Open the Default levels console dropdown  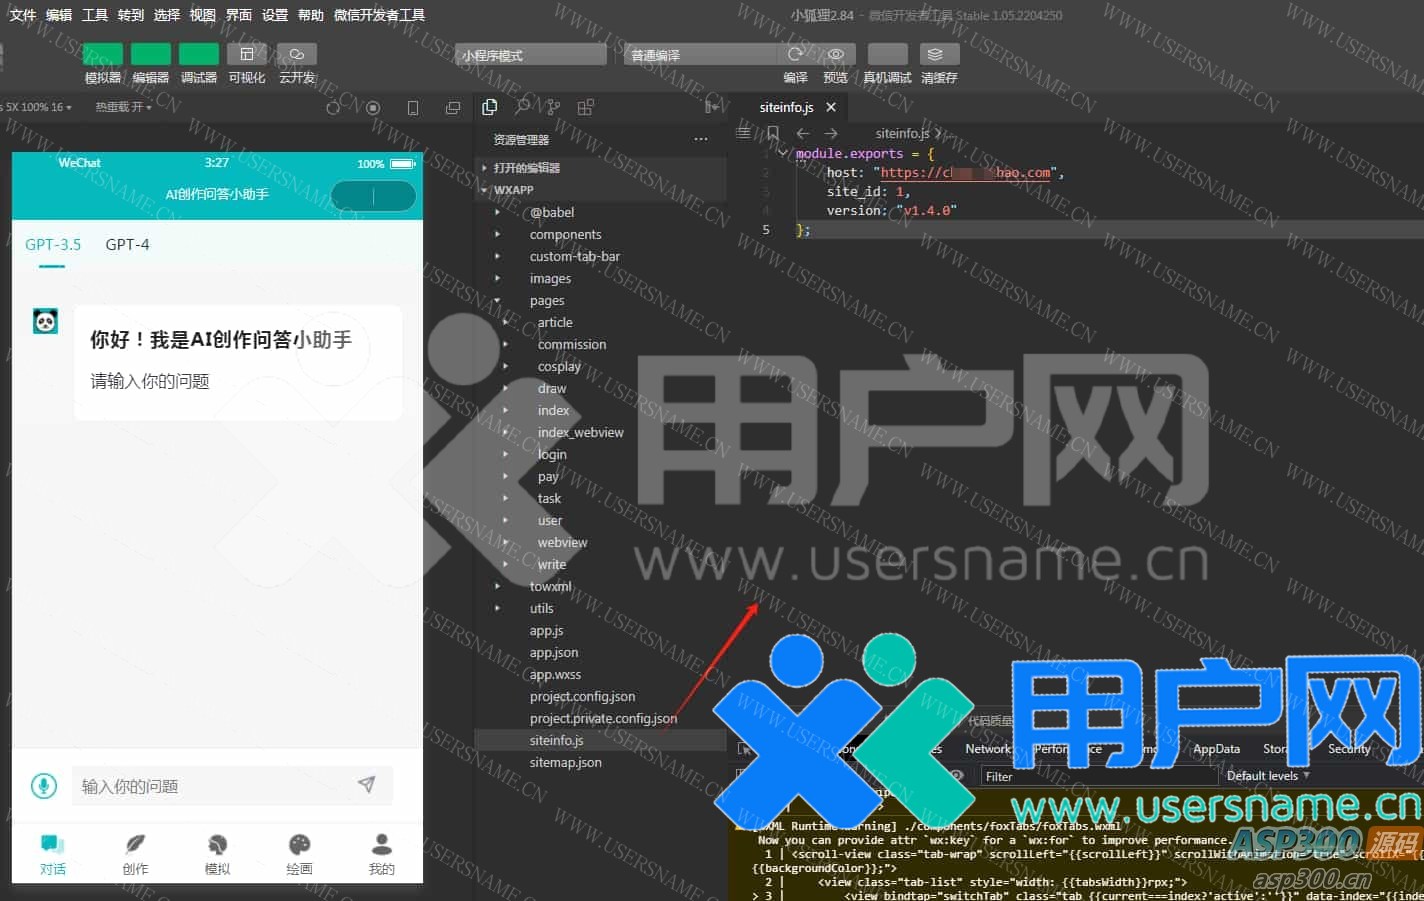[1268, 776]
